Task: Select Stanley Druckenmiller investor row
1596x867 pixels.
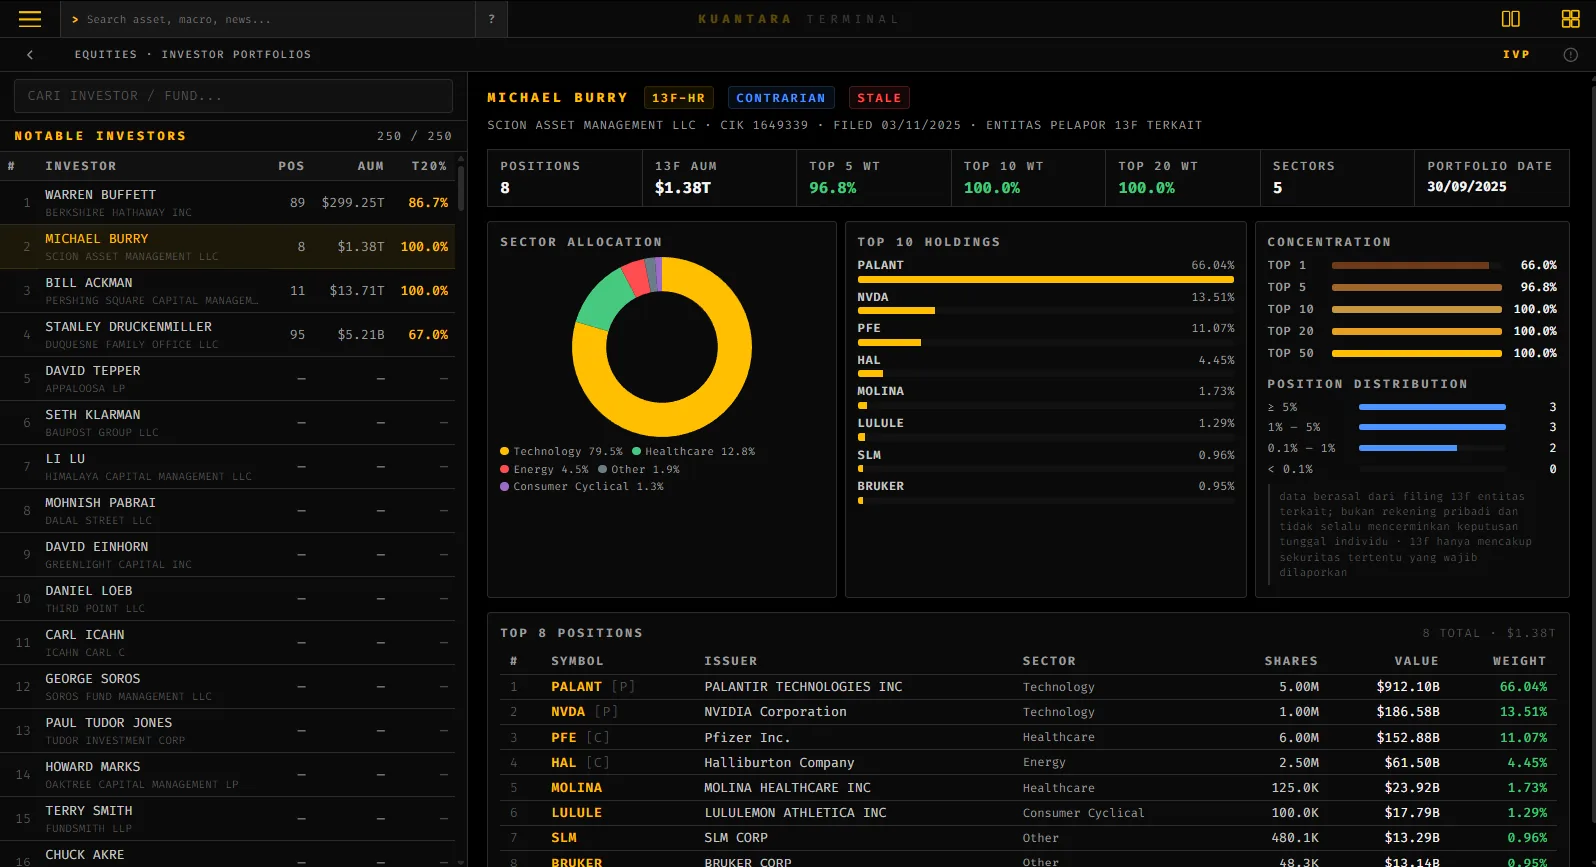Action: 227,335
